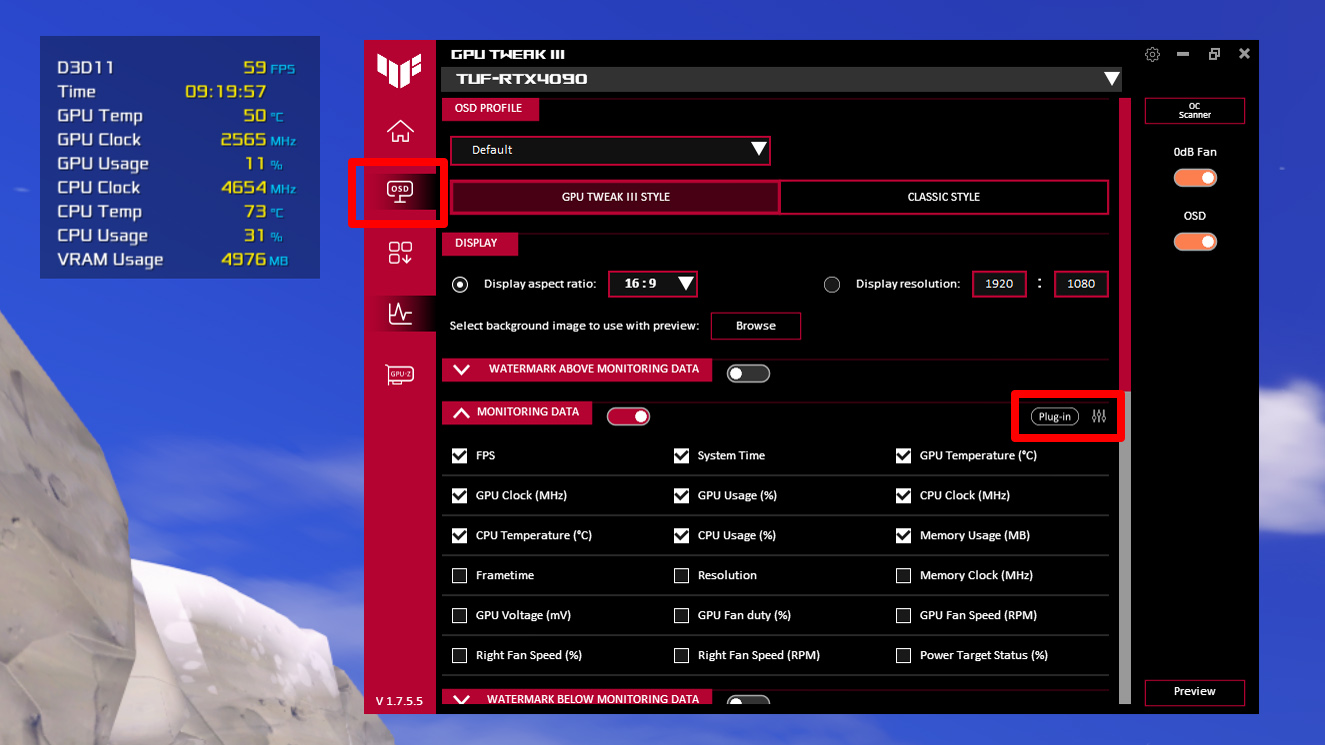Open the Home page in sidebar
Viewport: 1325px width, 745px height.
point(400,131)
